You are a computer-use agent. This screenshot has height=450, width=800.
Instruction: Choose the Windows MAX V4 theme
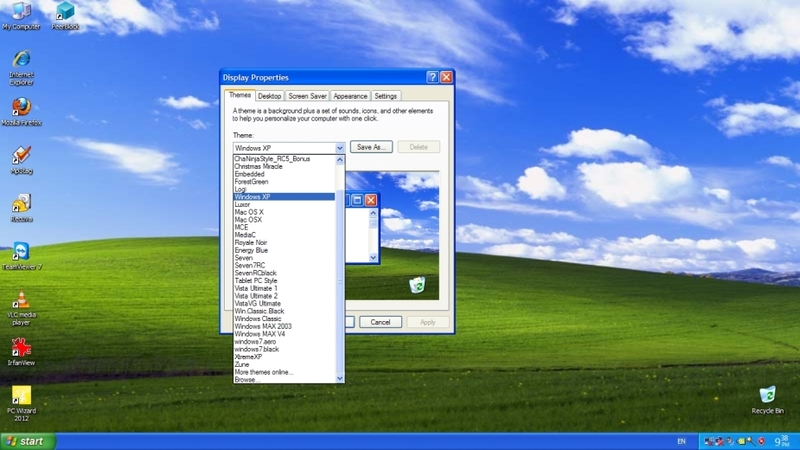284,334
